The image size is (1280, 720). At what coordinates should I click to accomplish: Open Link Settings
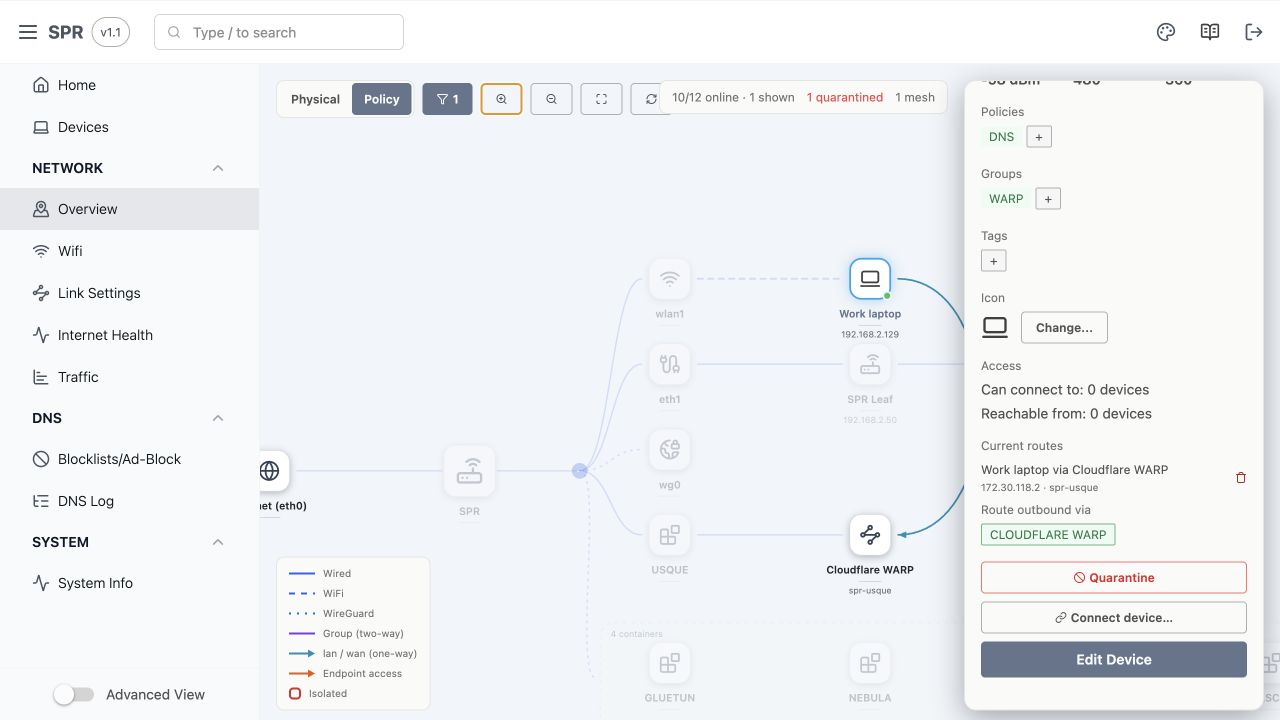(x=129, y=293)
